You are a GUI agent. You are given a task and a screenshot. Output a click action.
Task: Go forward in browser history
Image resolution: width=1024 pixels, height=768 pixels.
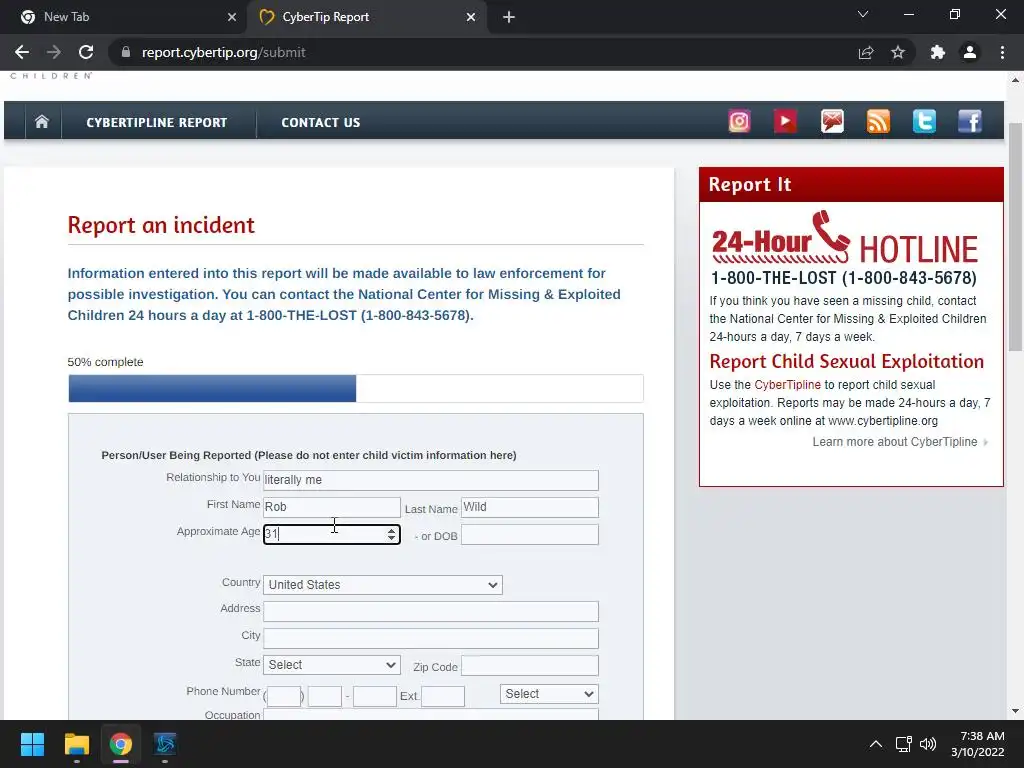[54, 52]
